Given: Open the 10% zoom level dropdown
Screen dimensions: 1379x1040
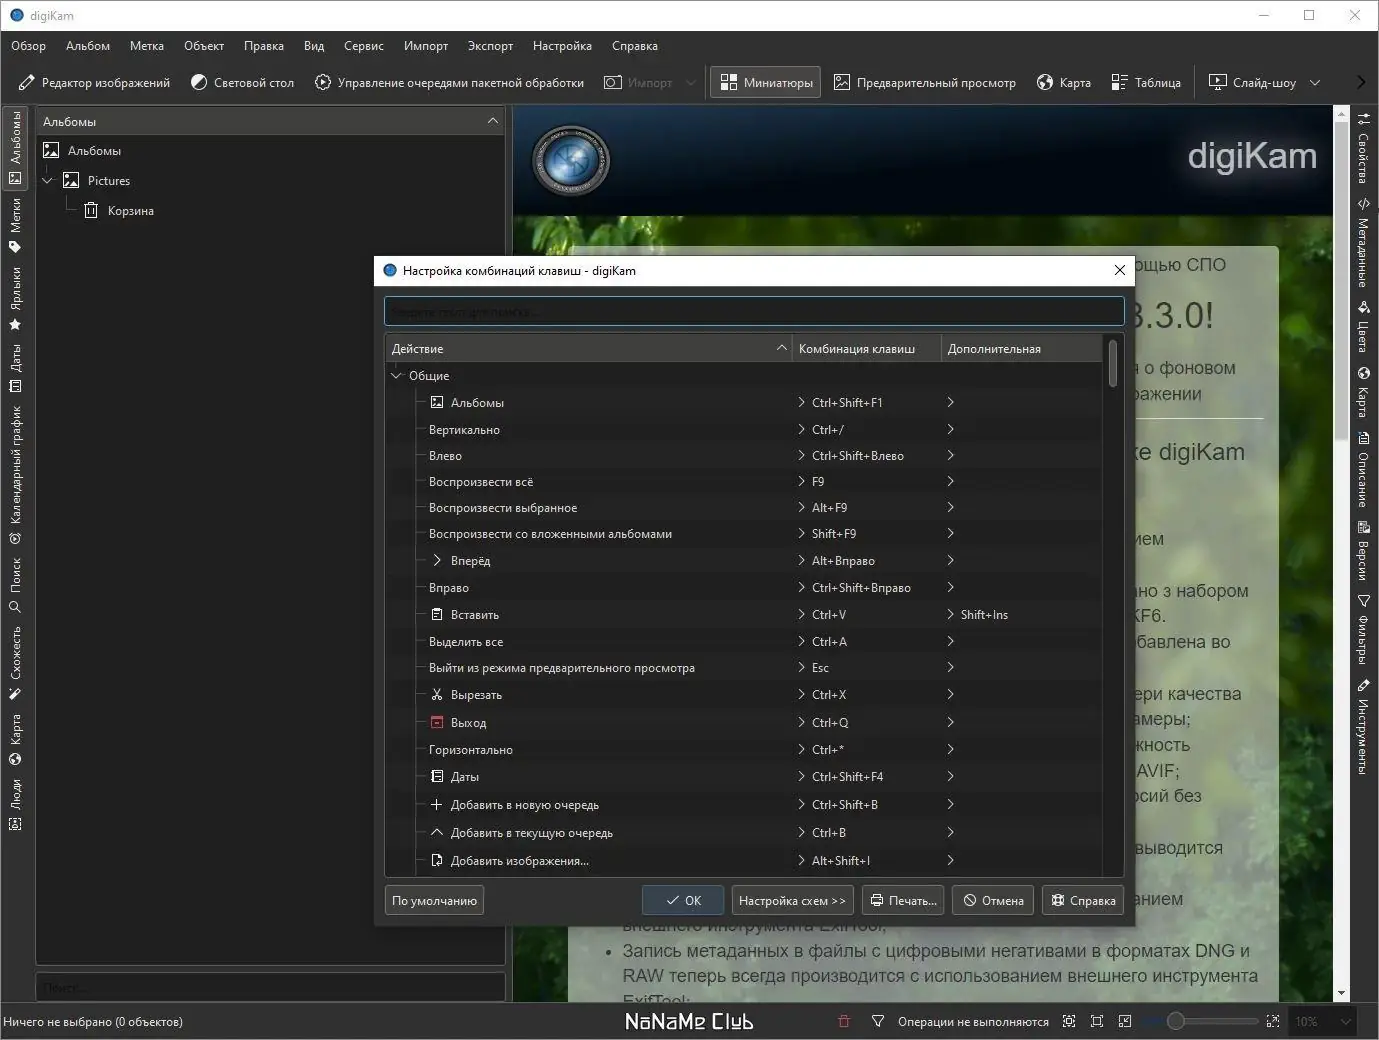Looking at the screenshot, I should click(x=1322, y=1021).
